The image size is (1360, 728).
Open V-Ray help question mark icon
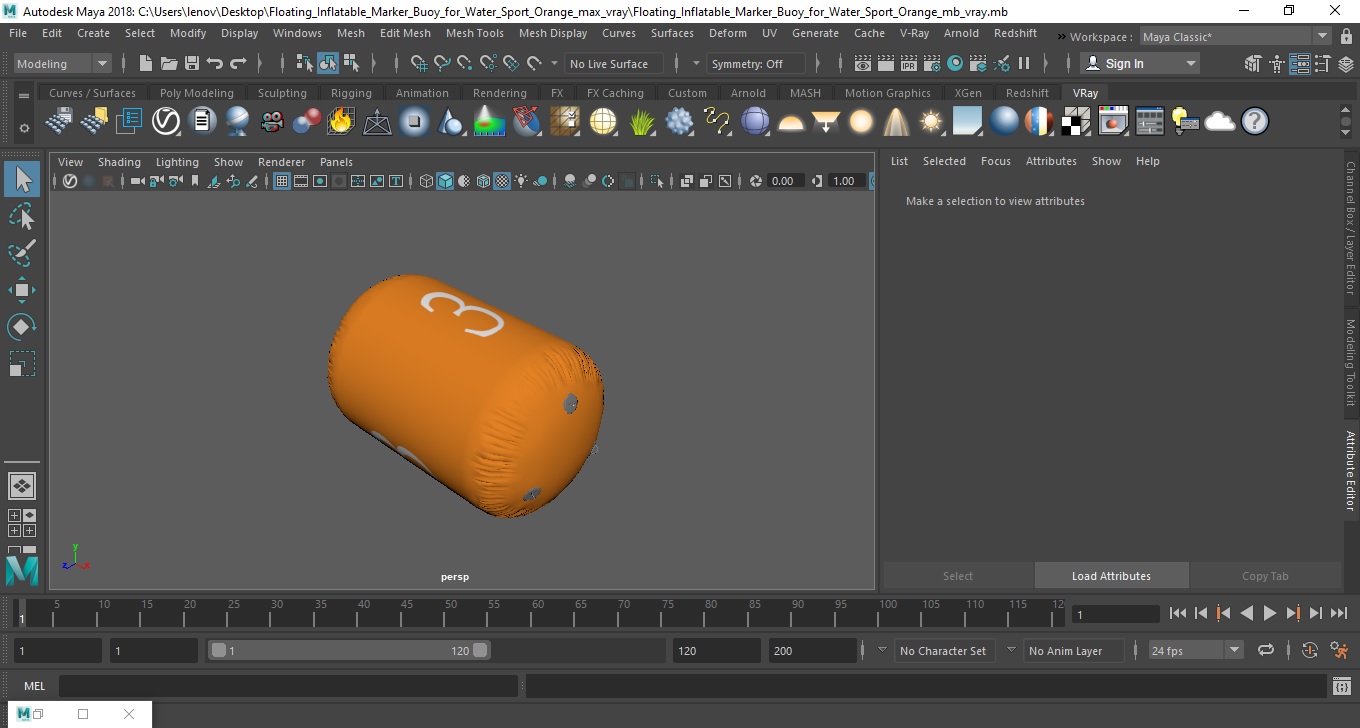click(x=1254, y=122)
